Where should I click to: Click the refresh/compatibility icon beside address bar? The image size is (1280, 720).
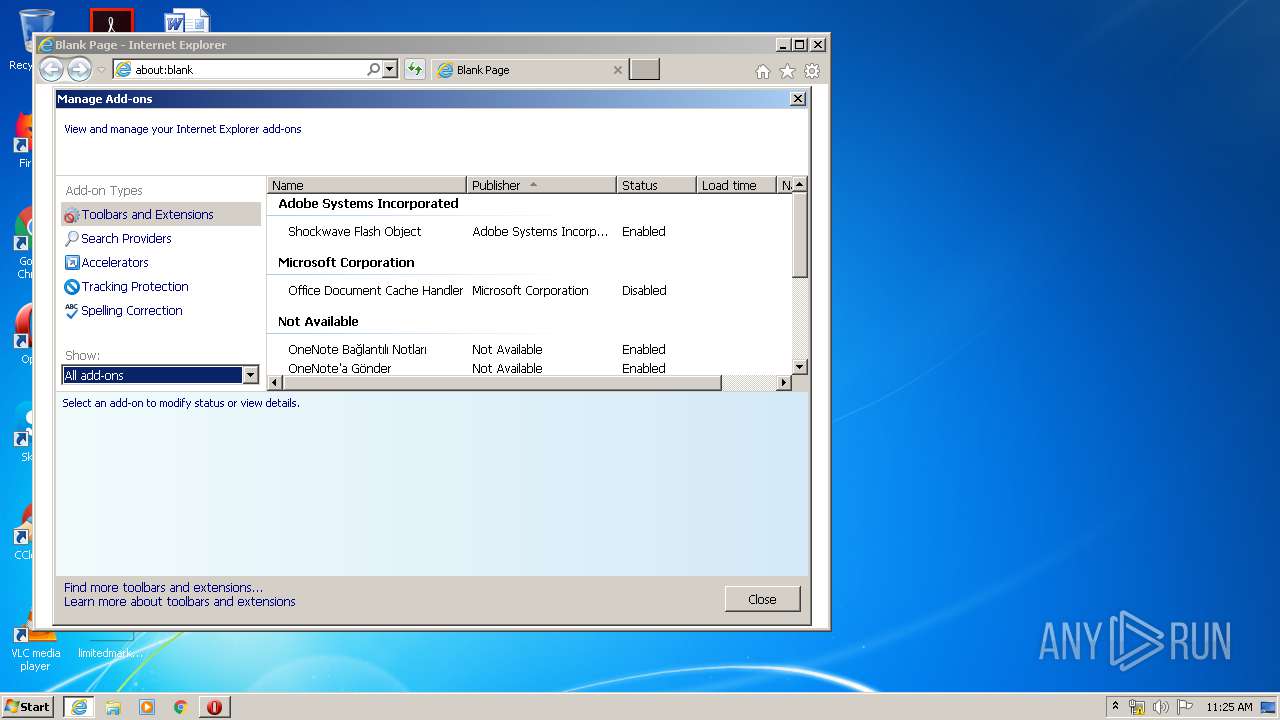pyautogui.click(x=414, y=69)
